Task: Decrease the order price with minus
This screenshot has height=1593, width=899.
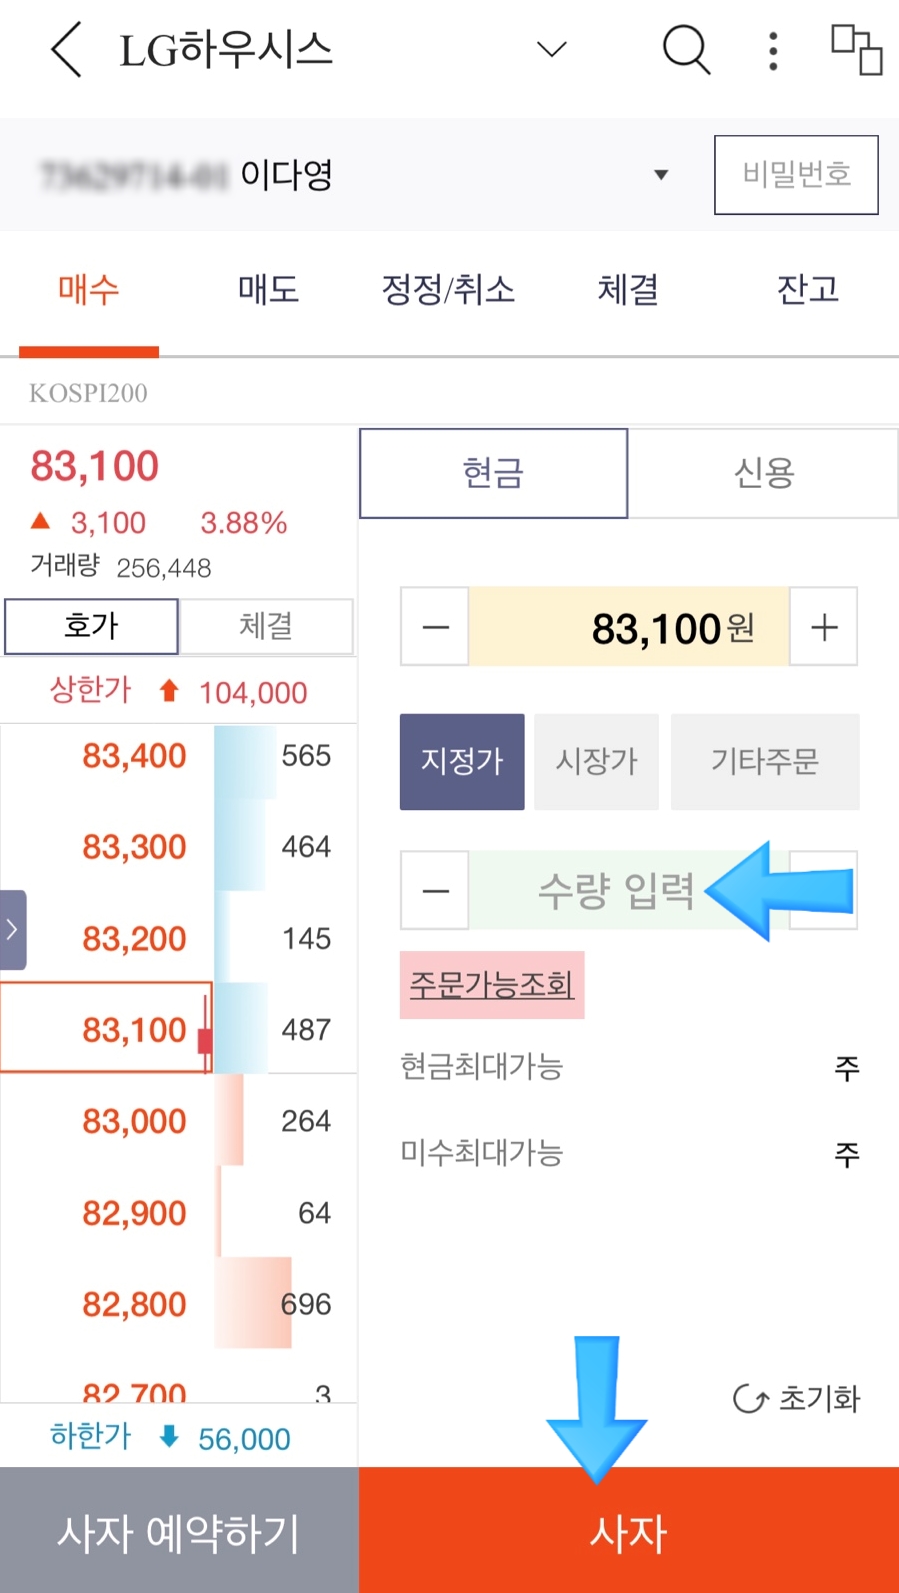Action: [435, 627]
